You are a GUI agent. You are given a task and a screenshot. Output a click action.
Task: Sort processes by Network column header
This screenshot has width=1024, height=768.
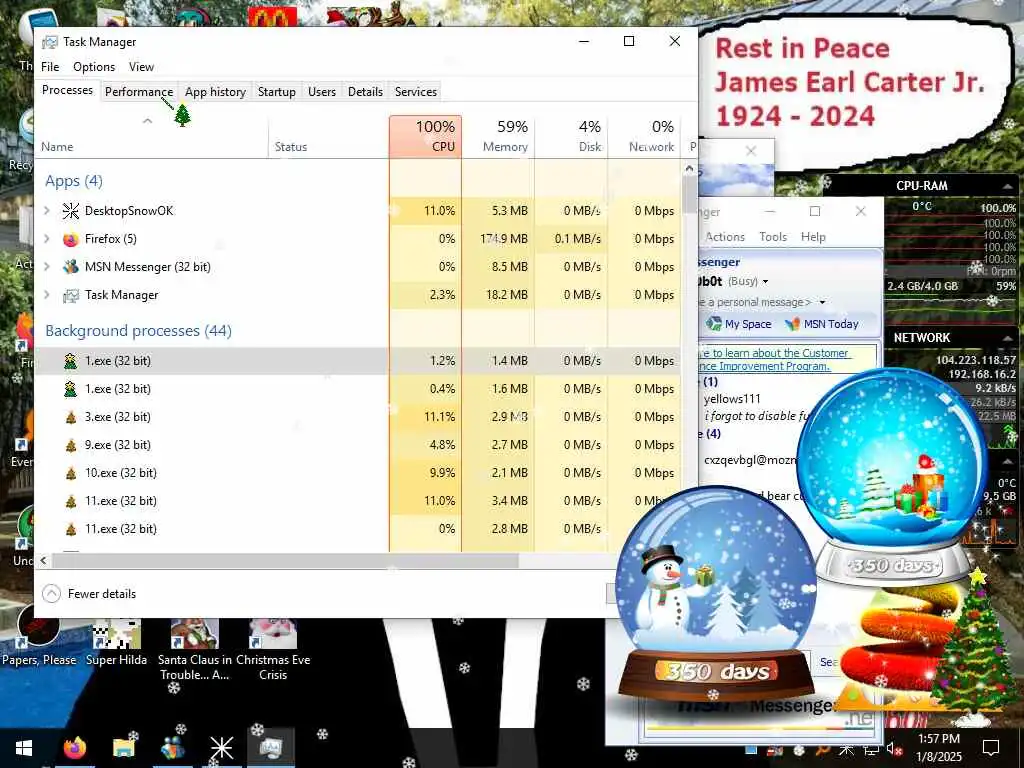pos(645,137)
